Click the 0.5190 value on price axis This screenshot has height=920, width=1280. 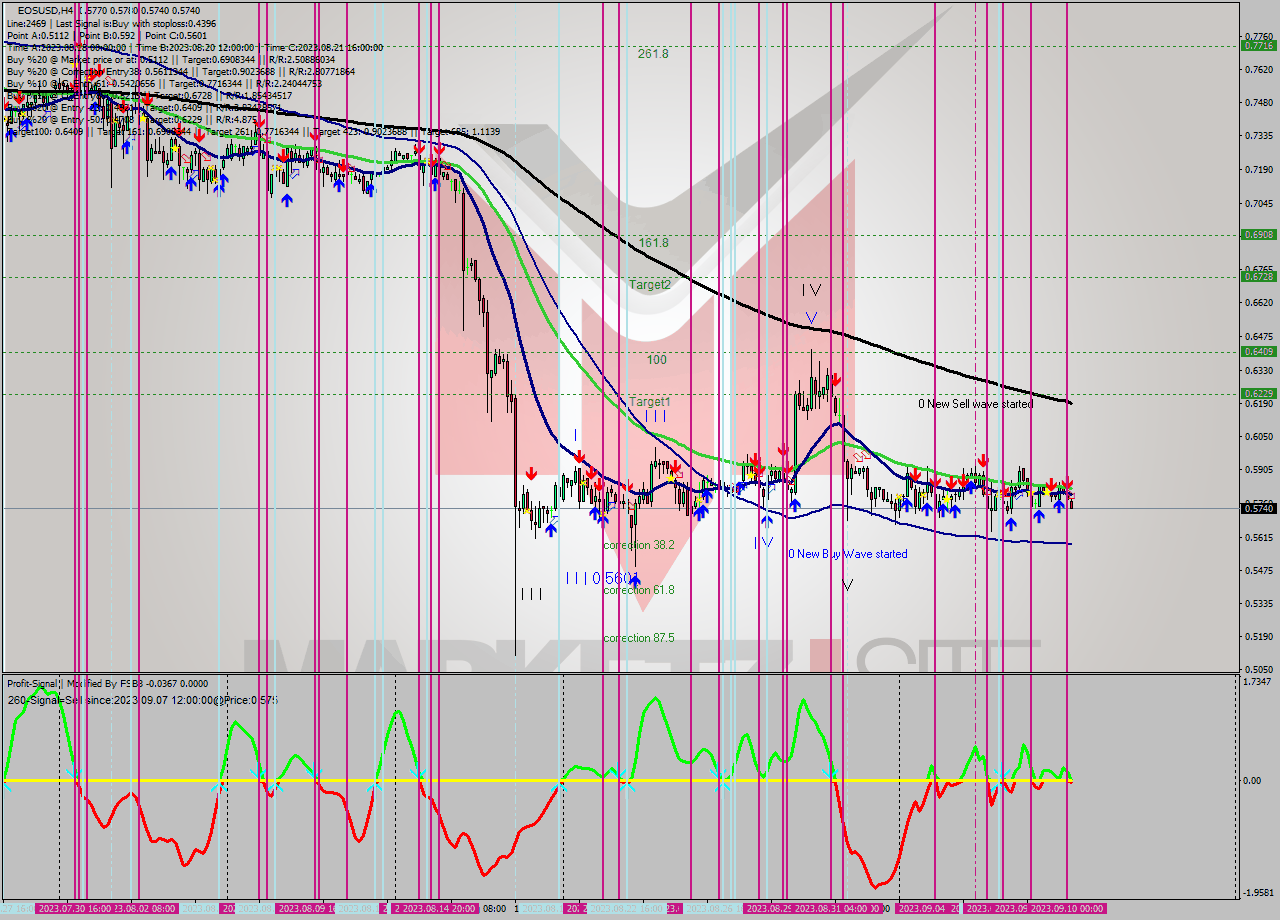click(x=1258, y=636)
